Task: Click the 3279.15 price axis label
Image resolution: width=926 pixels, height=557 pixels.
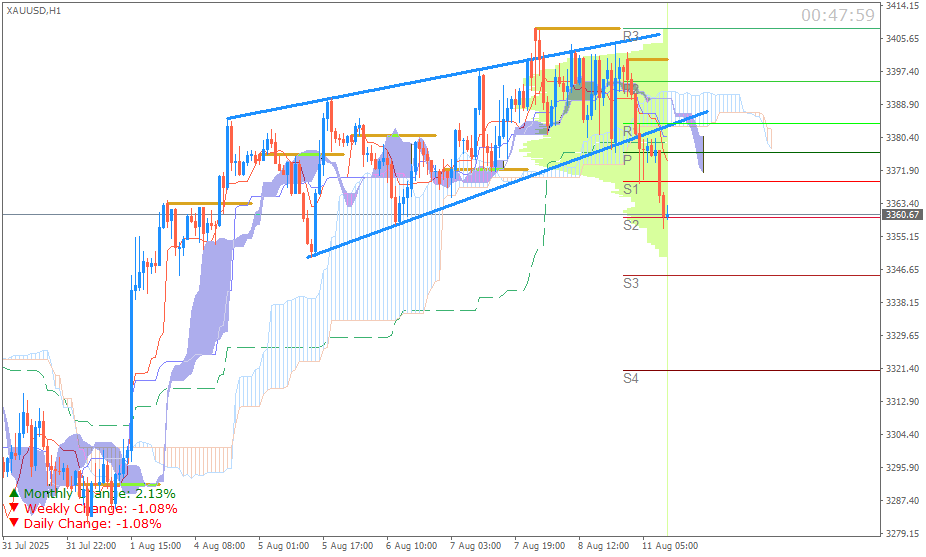Action: pyautogui.click(x=902, y=533)
